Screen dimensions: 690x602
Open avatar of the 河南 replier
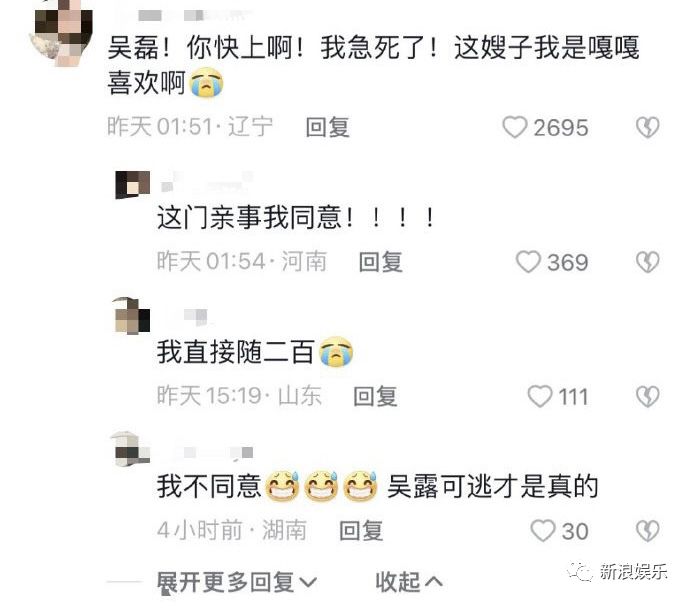coord(132,184)
